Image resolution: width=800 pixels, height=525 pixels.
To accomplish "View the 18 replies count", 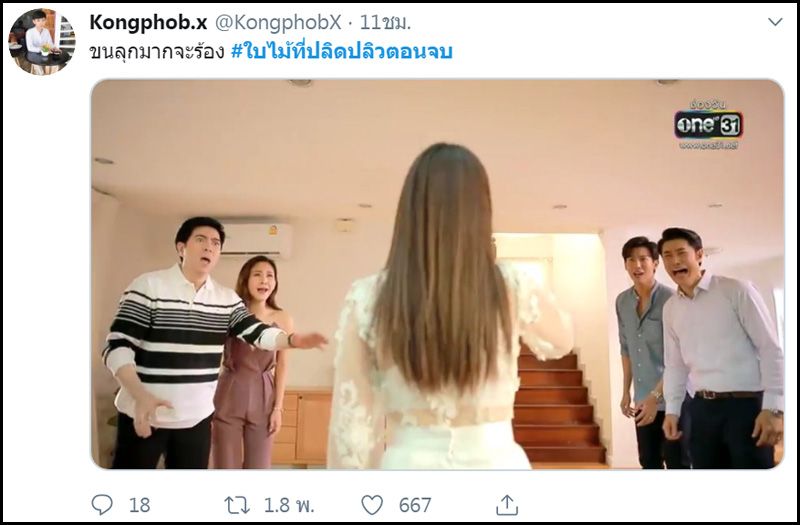I will tap(139, 505).
